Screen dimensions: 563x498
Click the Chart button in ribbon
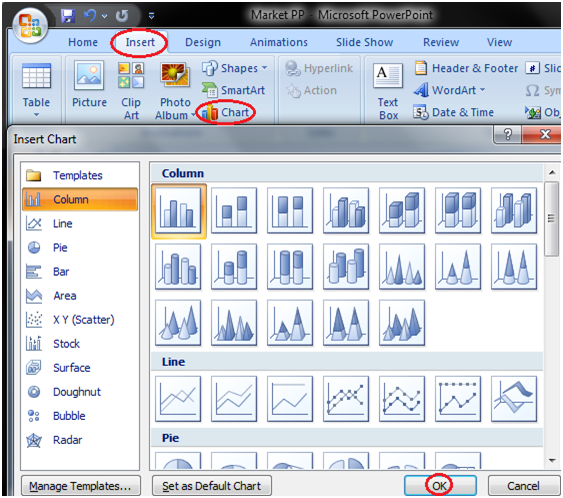click(x=225, y=113)
